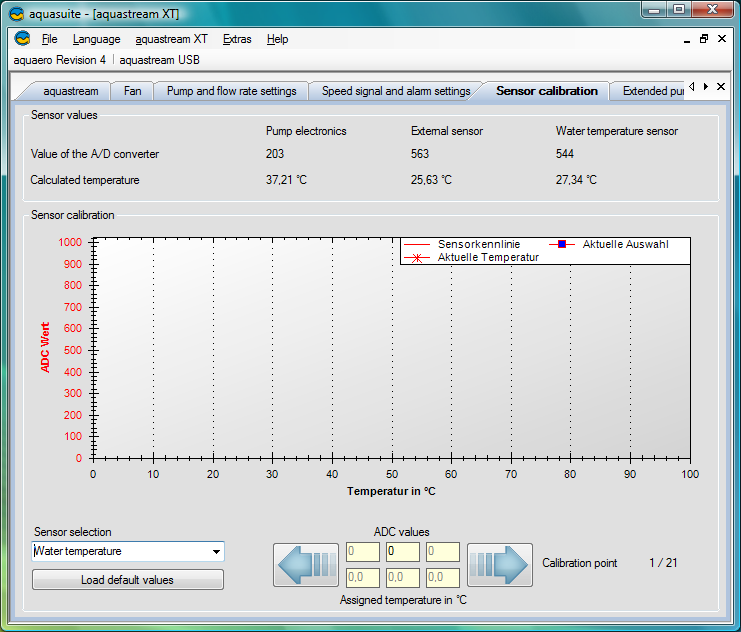The image size is (741, 632).
Task: Click the aquasuite icon in menu bar
Action: [x=22, y=38]
